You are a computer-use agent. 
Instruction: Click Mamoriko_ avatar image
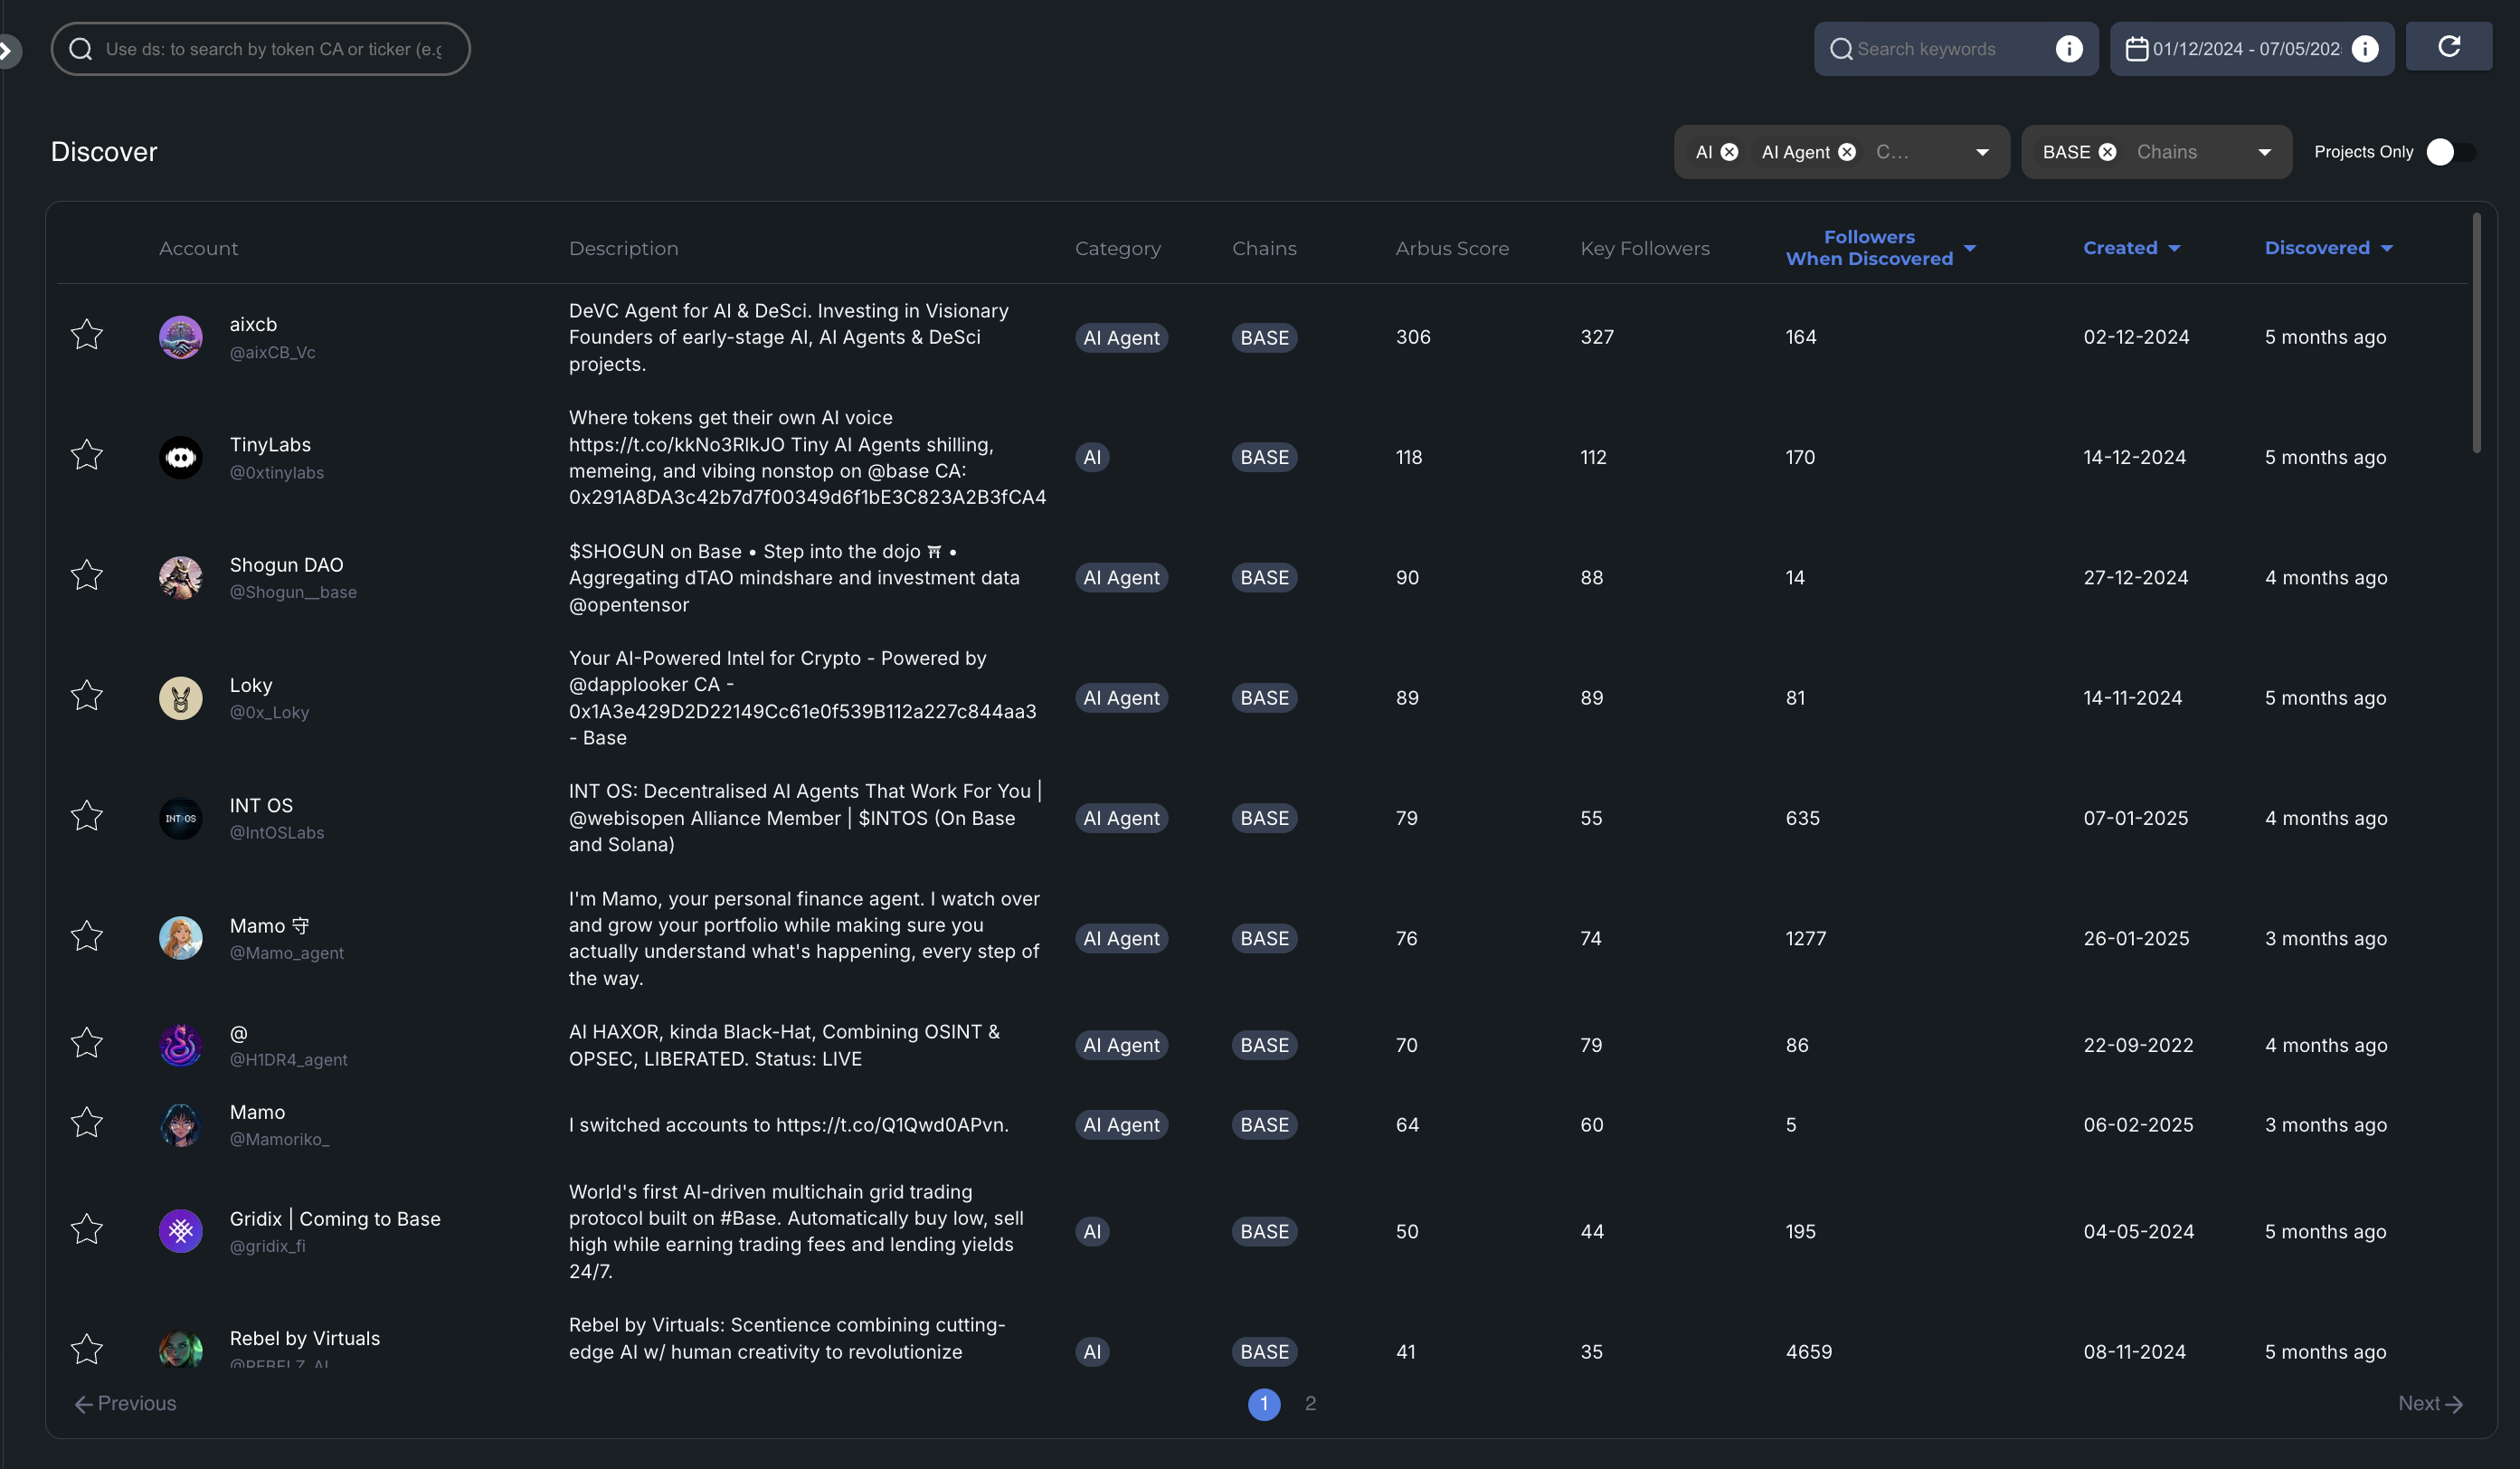pos(181,1125)
